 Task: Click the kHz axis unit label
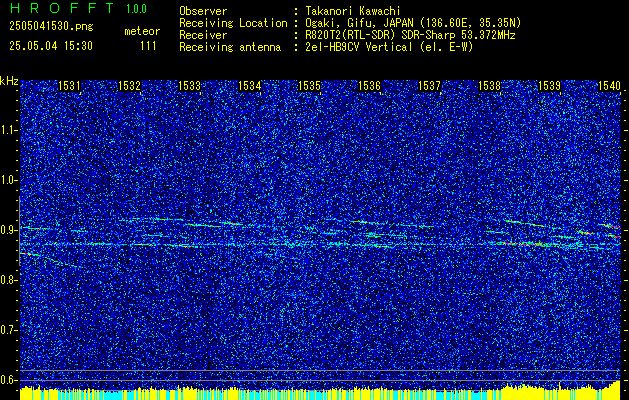[x=9, y=81]
